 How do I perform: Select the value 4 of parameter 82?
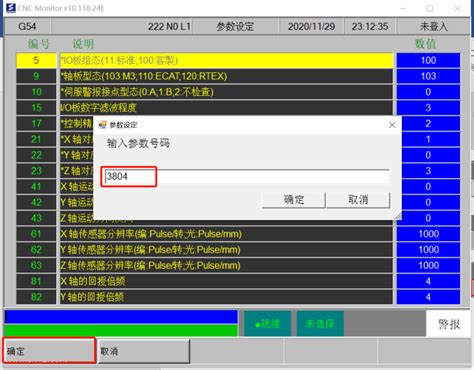[428, 297]
